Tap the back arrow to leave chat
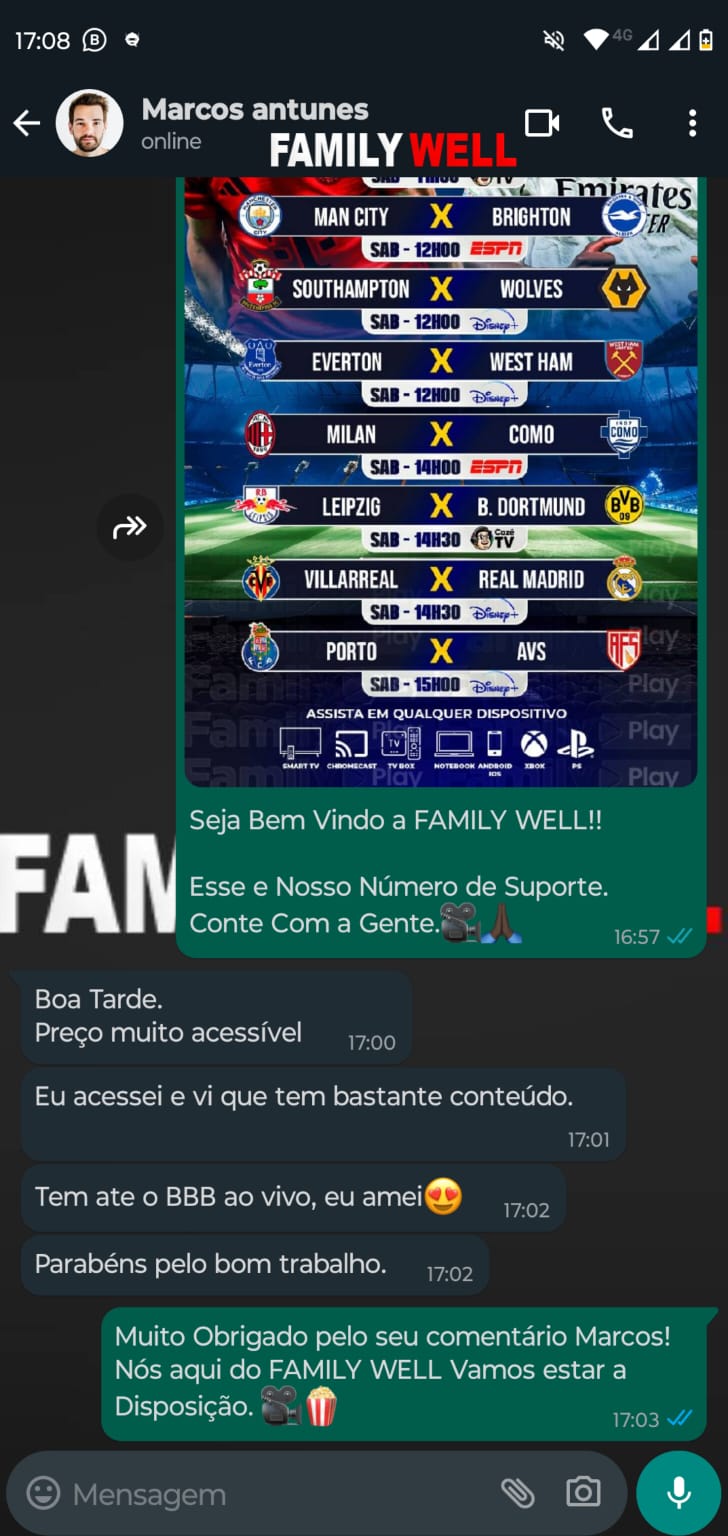The image size is (728, 1536). pos(26,123)
